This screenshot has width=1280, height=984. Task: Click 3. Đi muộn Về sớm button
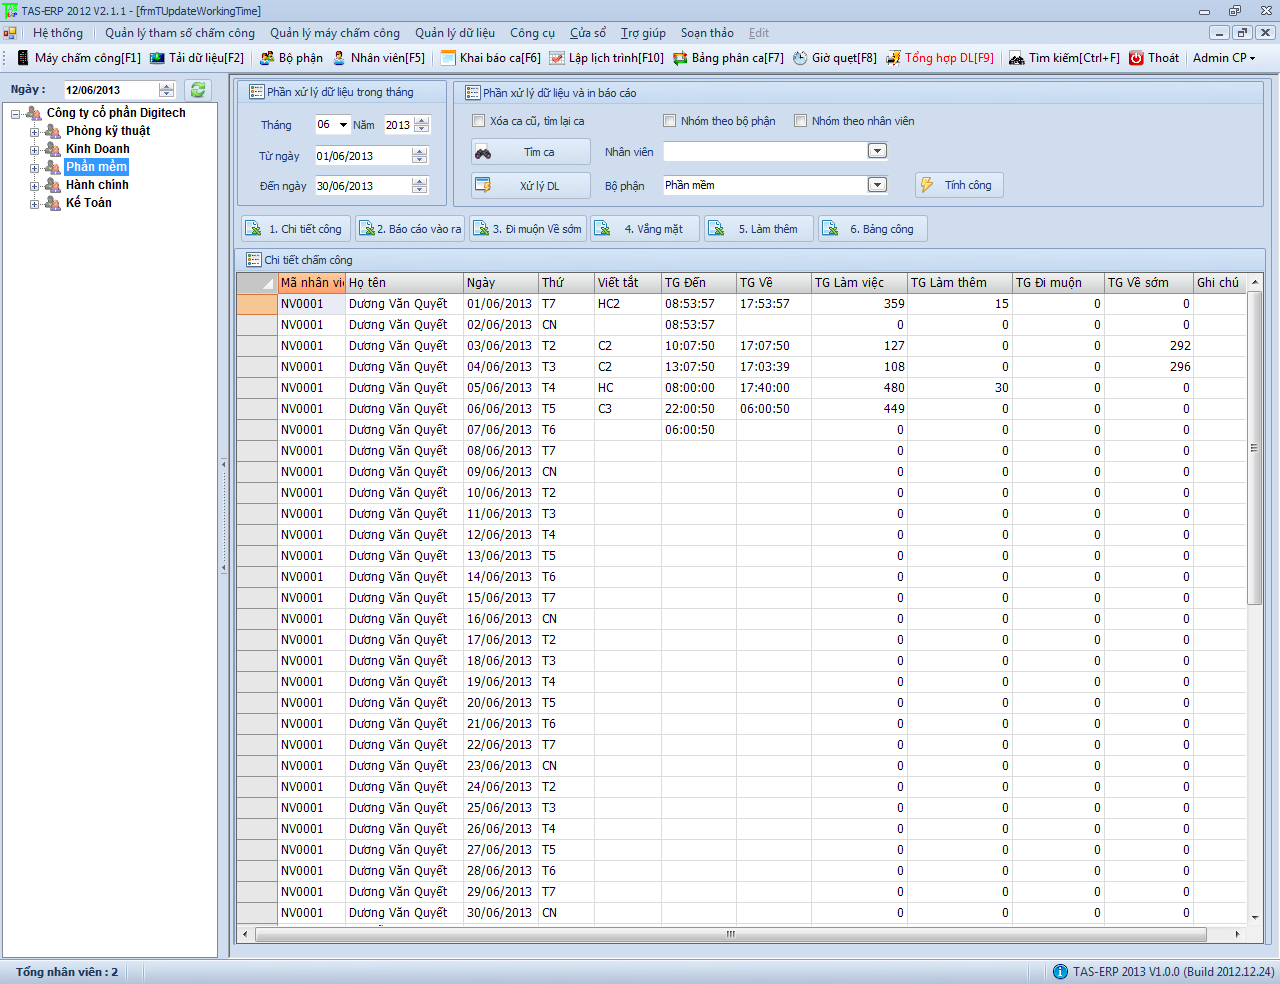pyautogui.click(x=528, y=229)
